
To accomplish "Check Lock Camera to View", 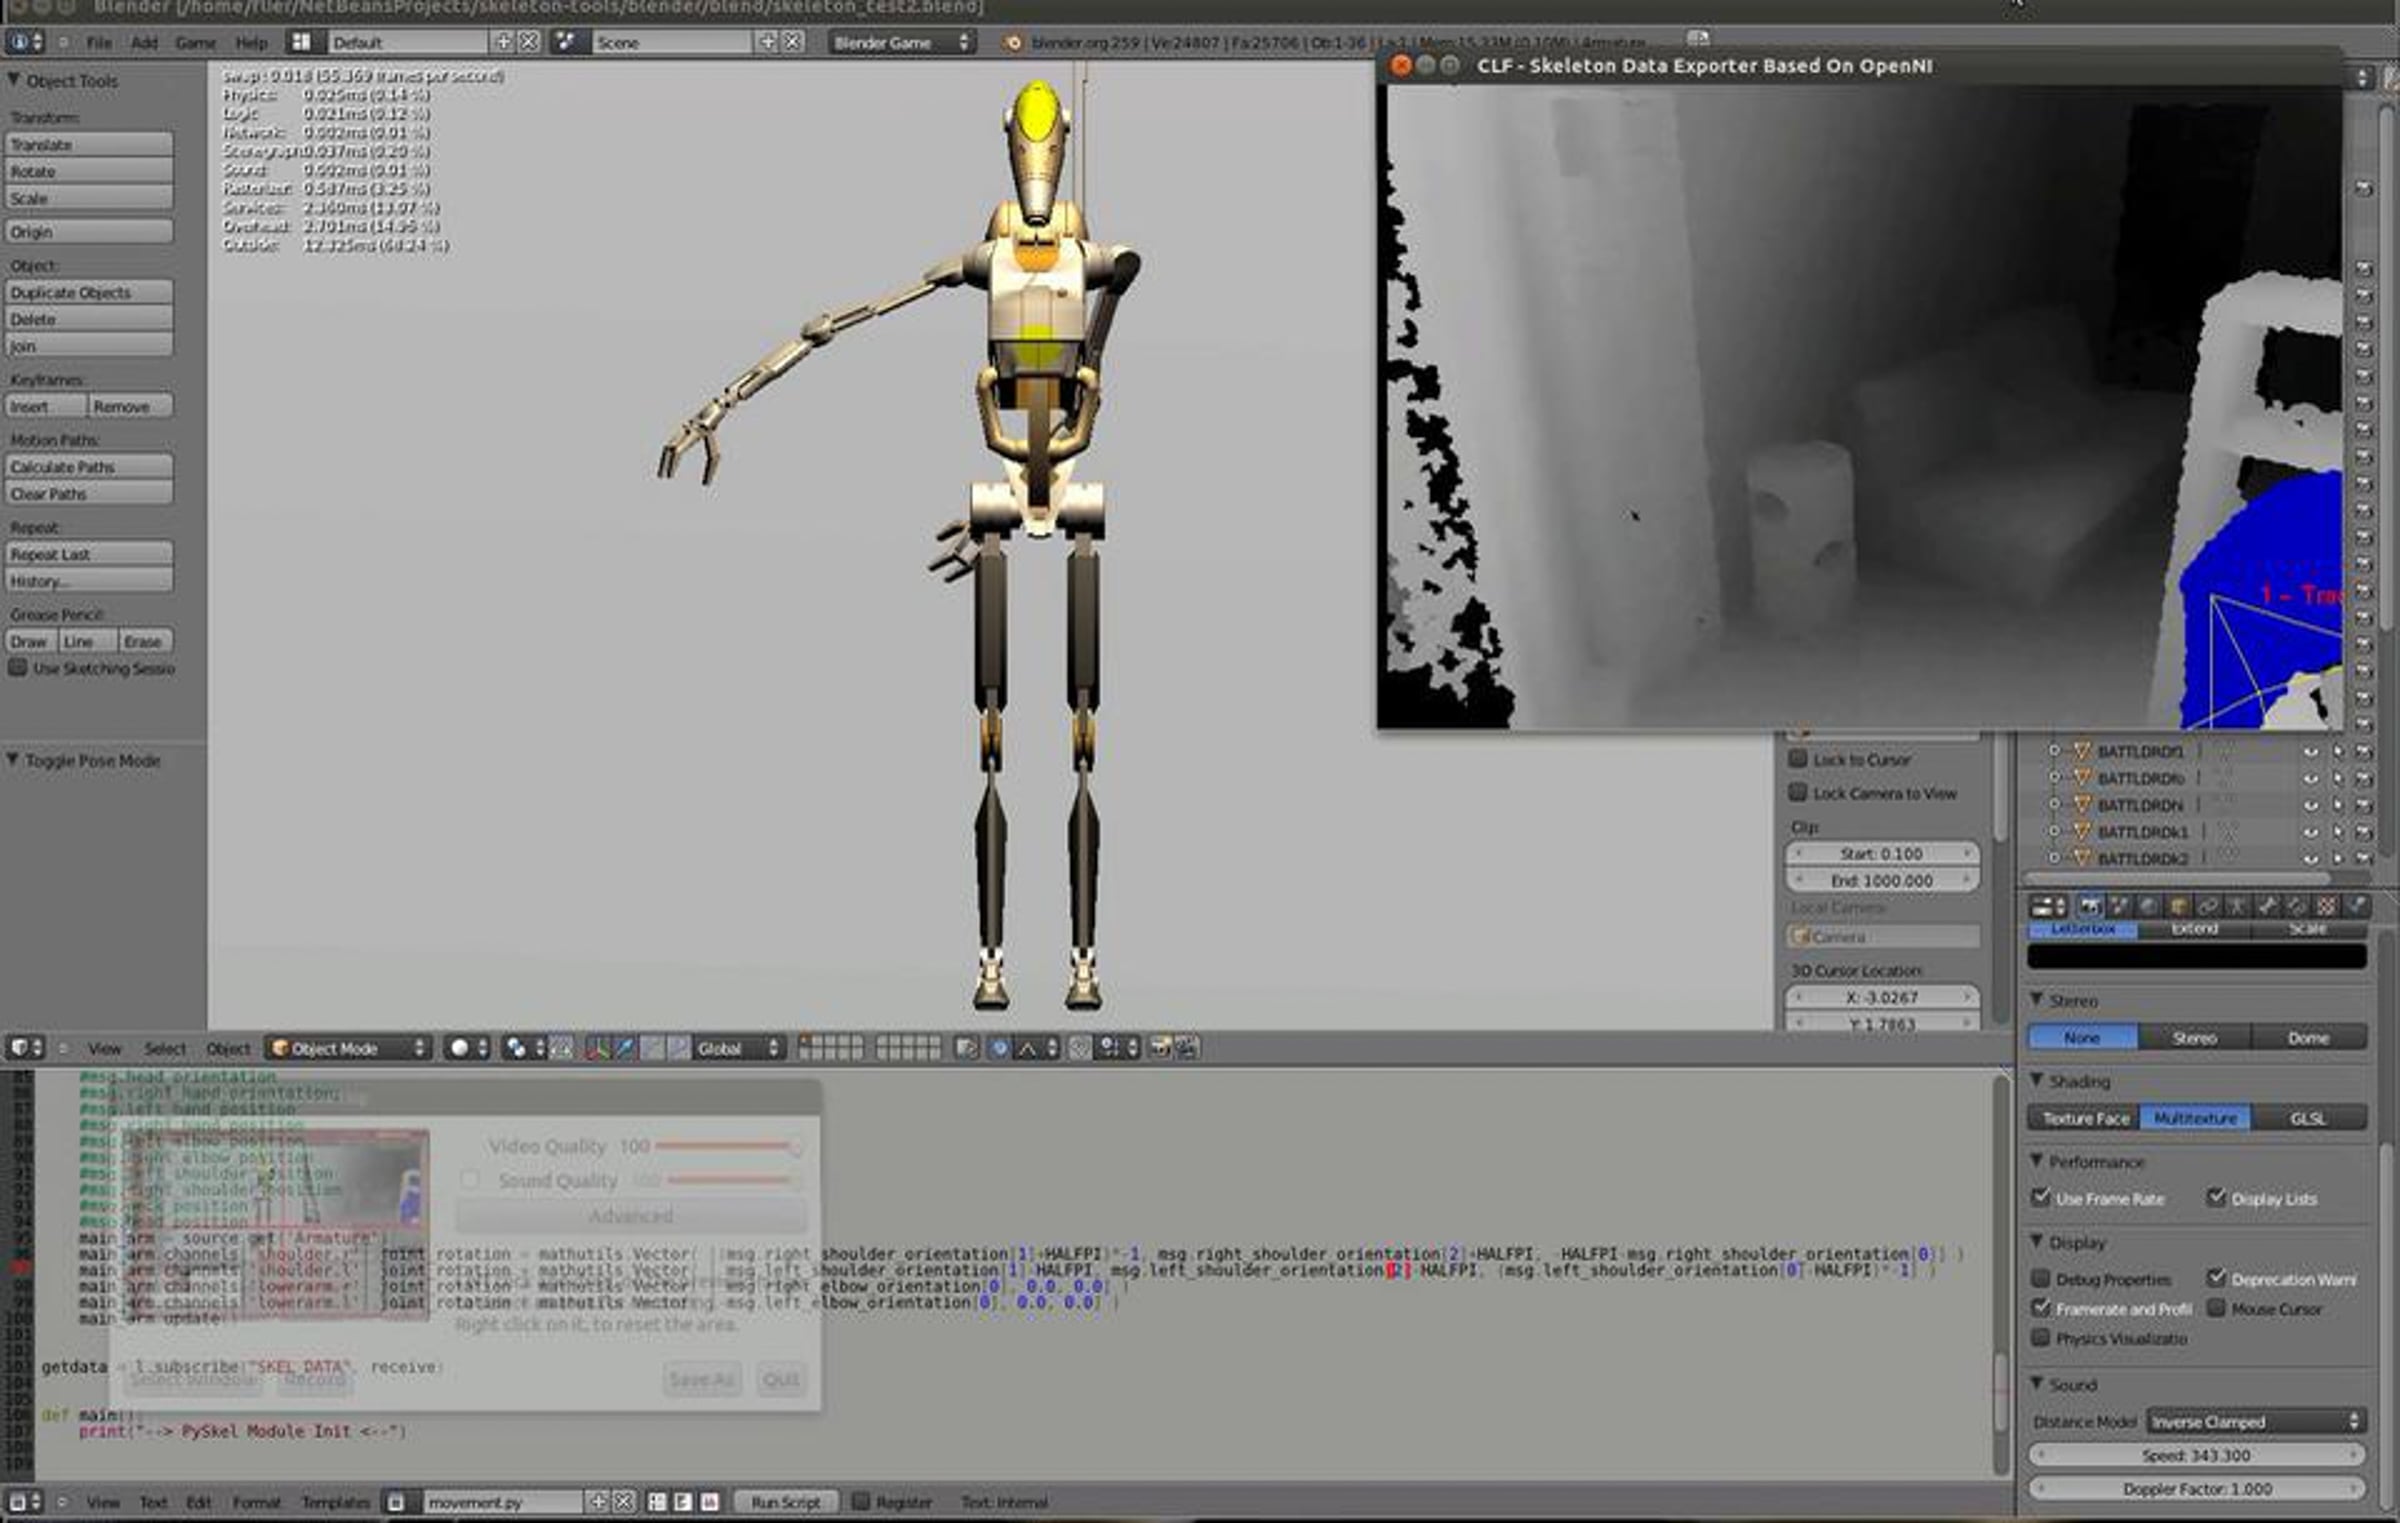I will pyautogui.click(x=1798, y=792).
